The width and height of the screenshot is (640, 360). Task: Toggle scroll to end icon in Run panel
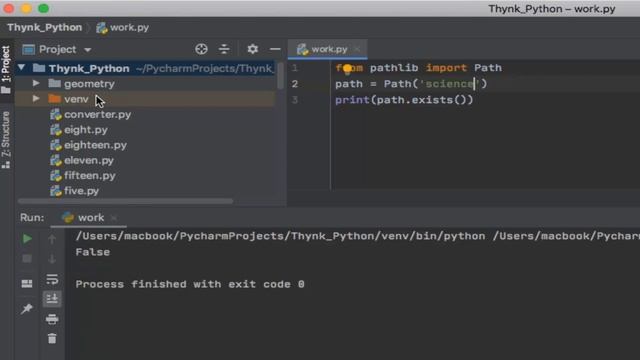click(52, 299)
